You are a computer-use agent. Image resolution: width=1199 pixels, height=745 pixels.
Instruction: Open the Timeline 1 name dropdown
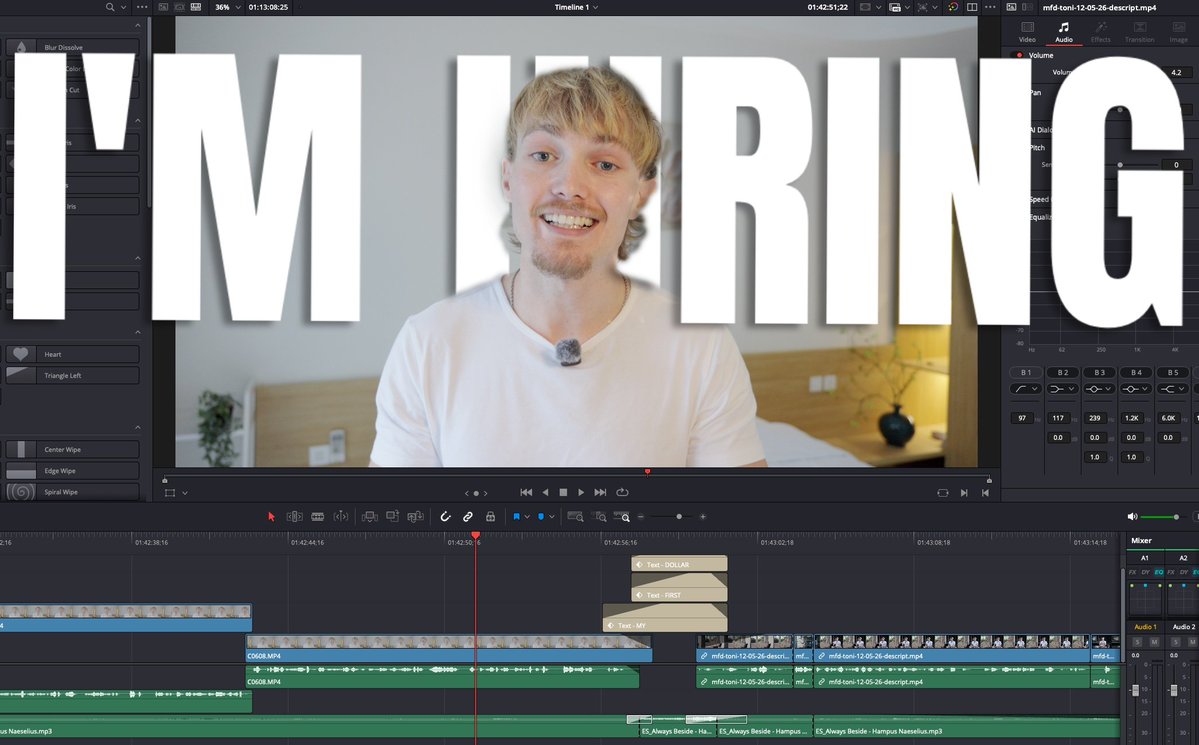tap(577, 7)
